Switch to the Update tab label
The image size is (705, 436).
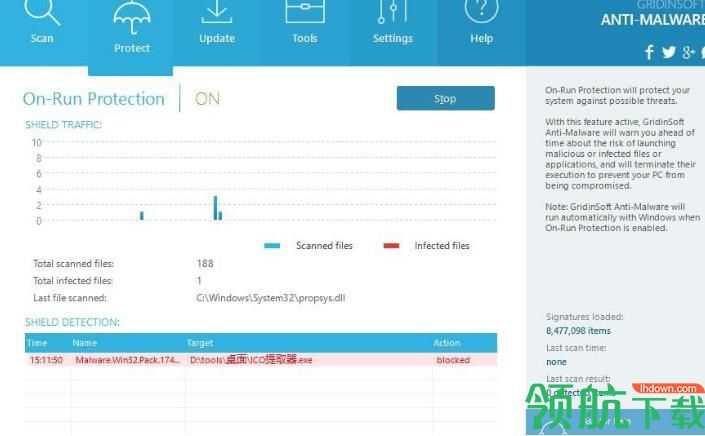(217, 39)
